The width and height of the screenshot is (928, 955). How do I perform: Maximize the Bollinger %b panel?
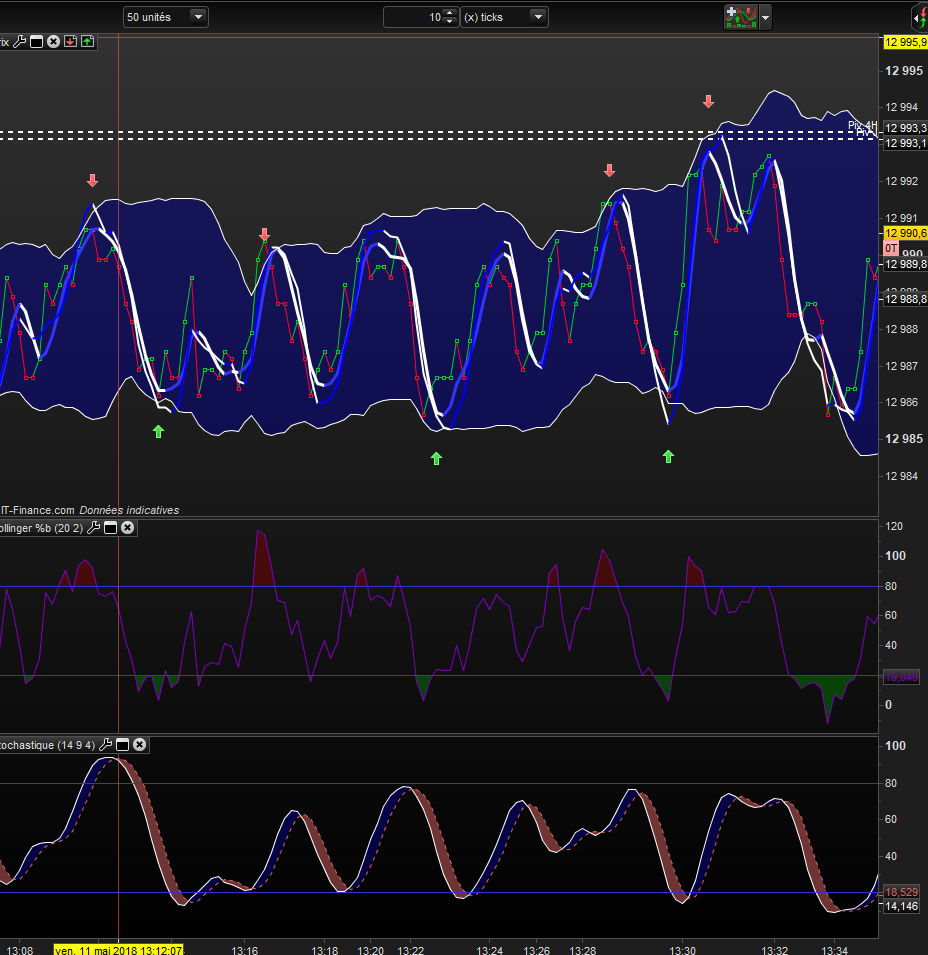click(111, 527)
